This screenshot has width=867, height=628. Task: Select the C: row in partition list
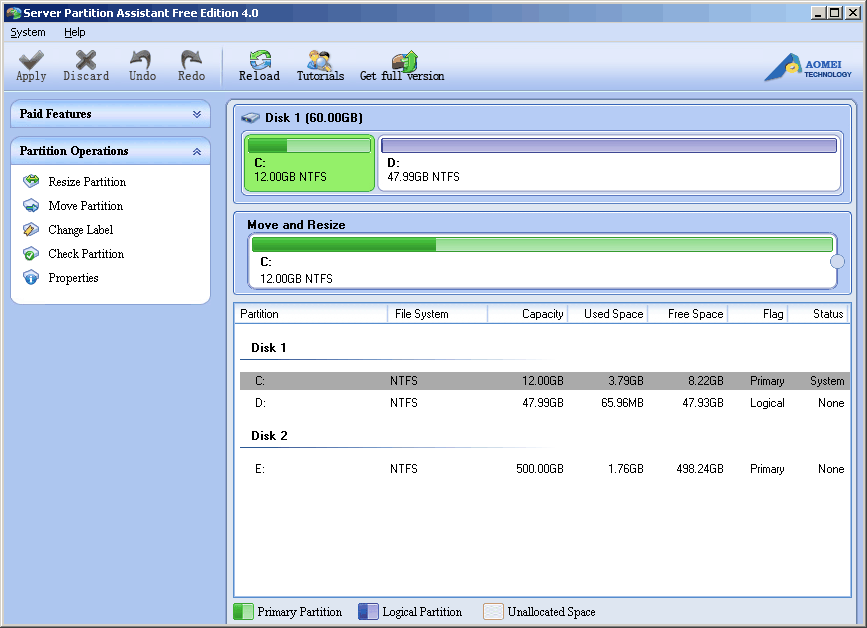545,380
